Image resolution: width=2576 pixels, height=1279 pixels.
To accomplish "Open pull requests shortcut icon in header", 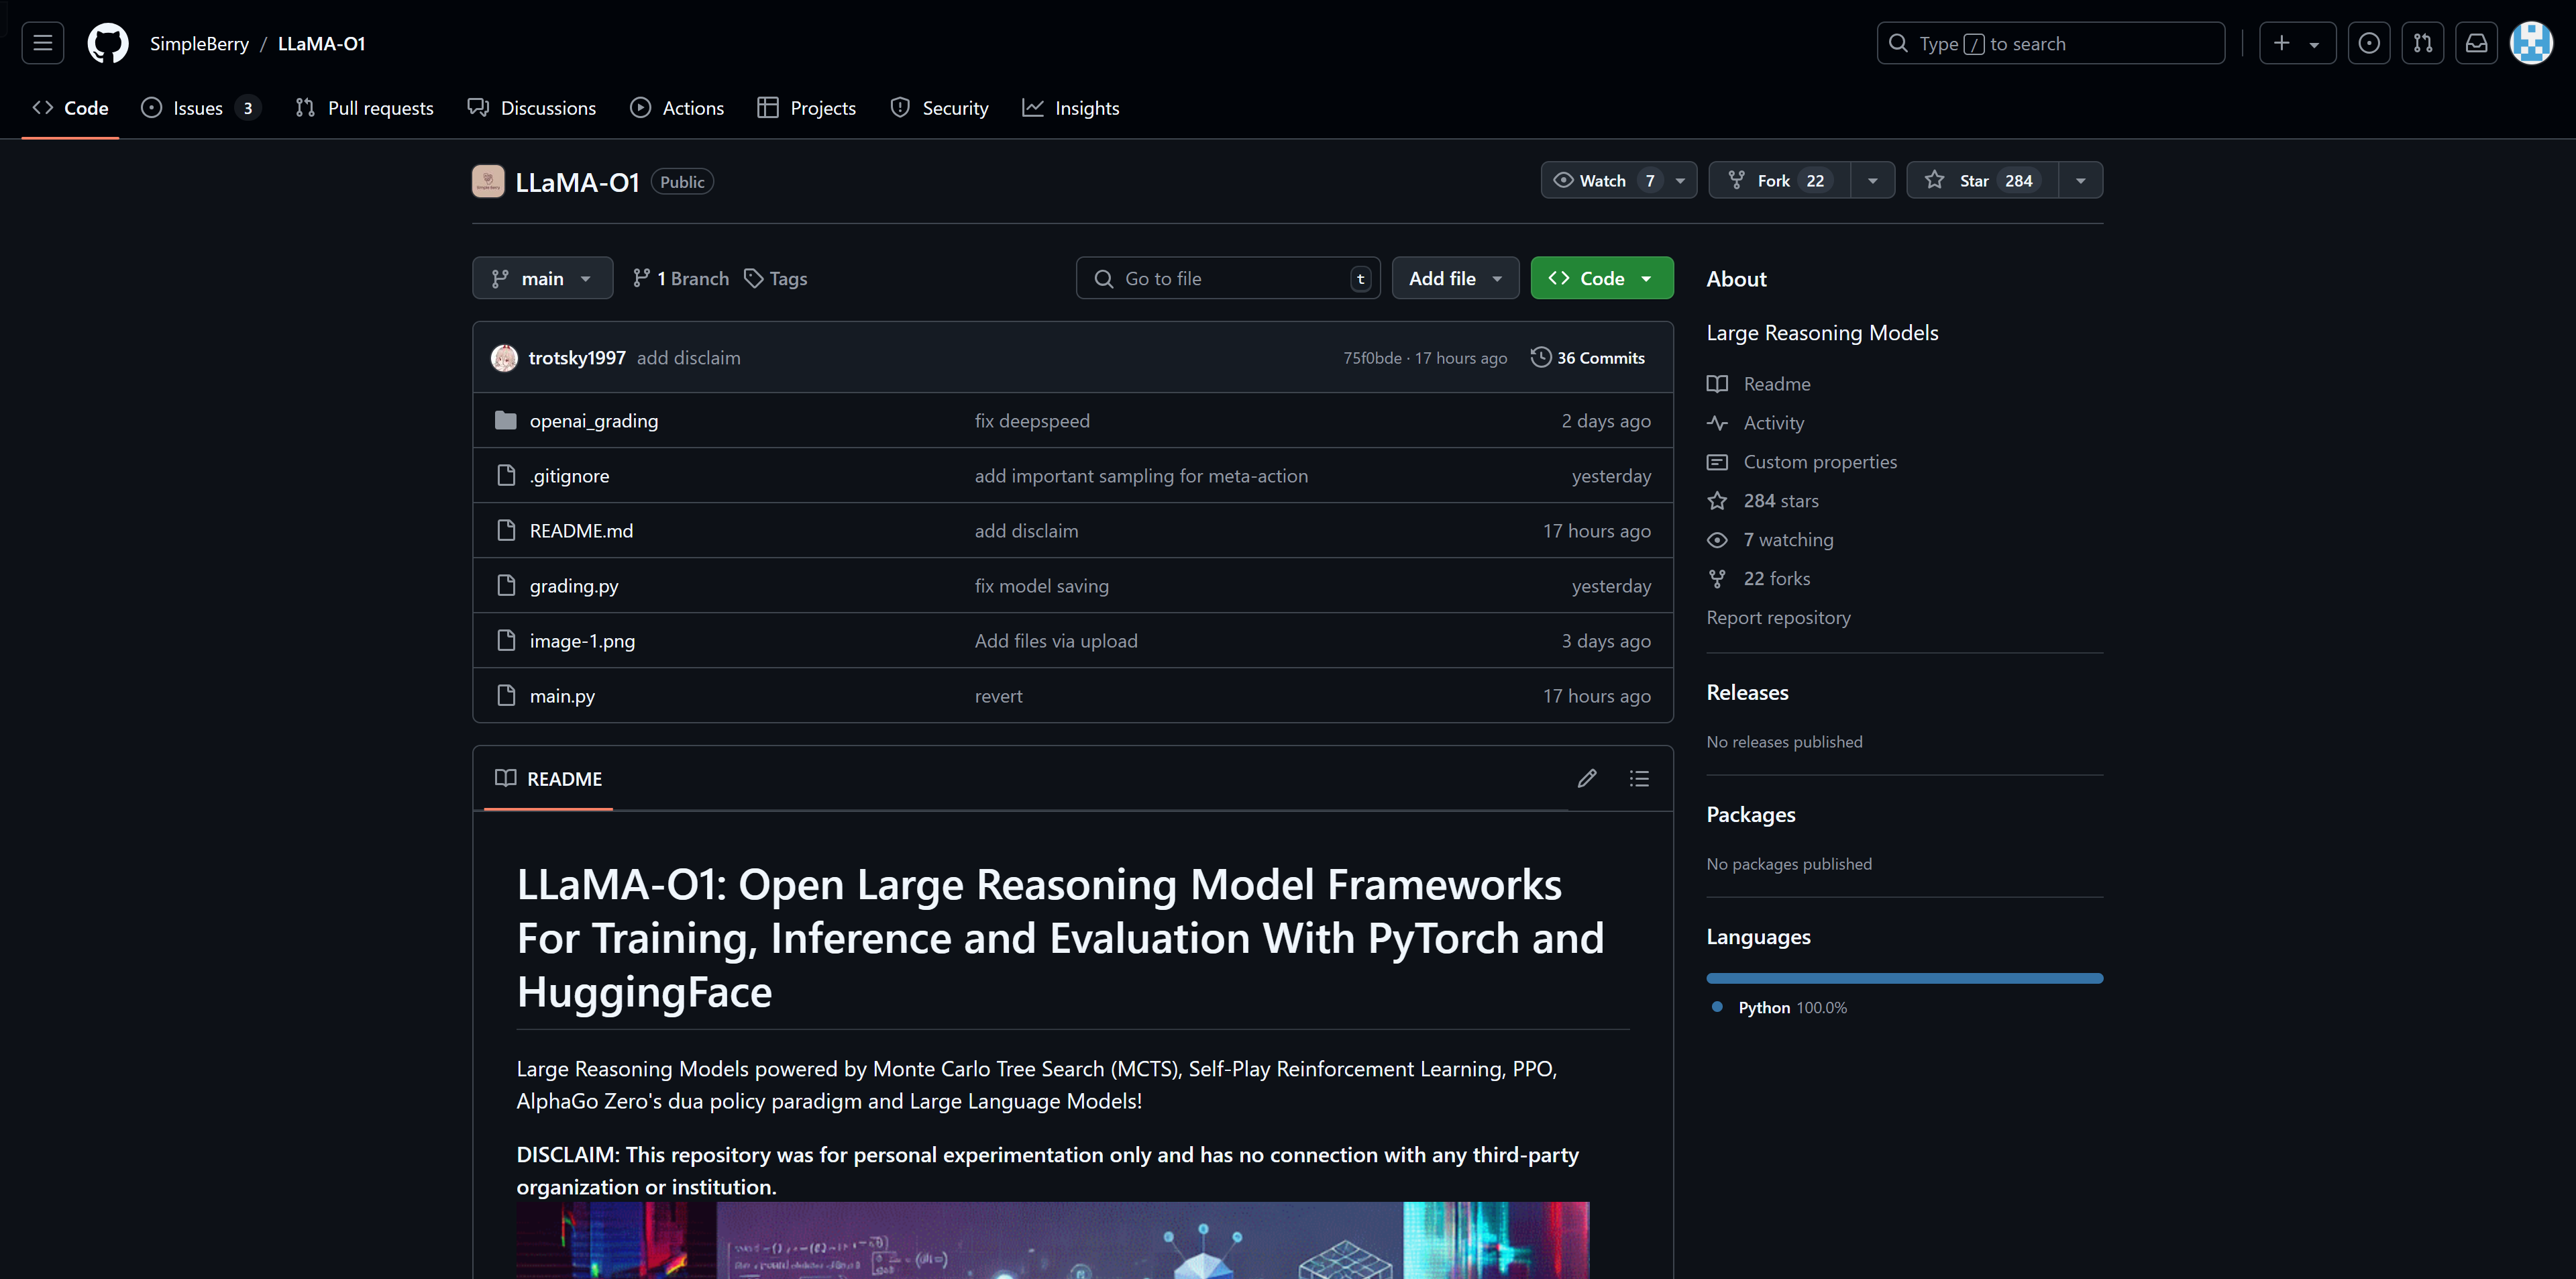I will 2423,43.
